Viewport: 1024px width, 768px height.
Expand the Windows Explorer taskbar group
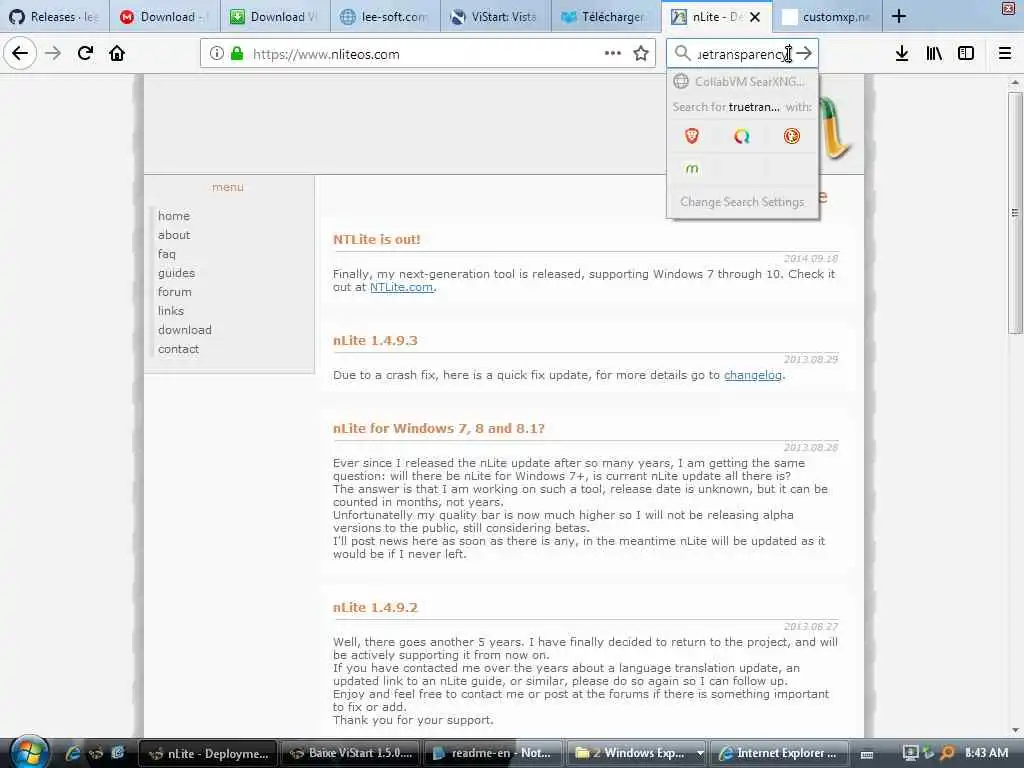[700, 754]
